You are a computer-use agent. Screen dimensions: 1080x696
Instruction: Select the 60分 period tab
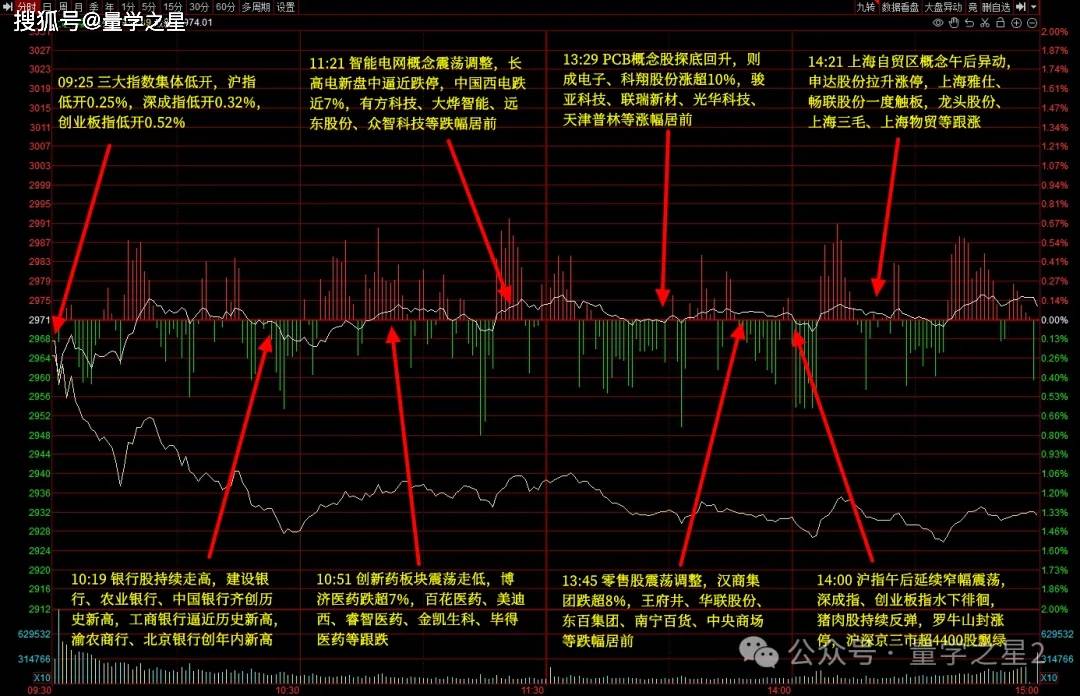click(225, 7)
